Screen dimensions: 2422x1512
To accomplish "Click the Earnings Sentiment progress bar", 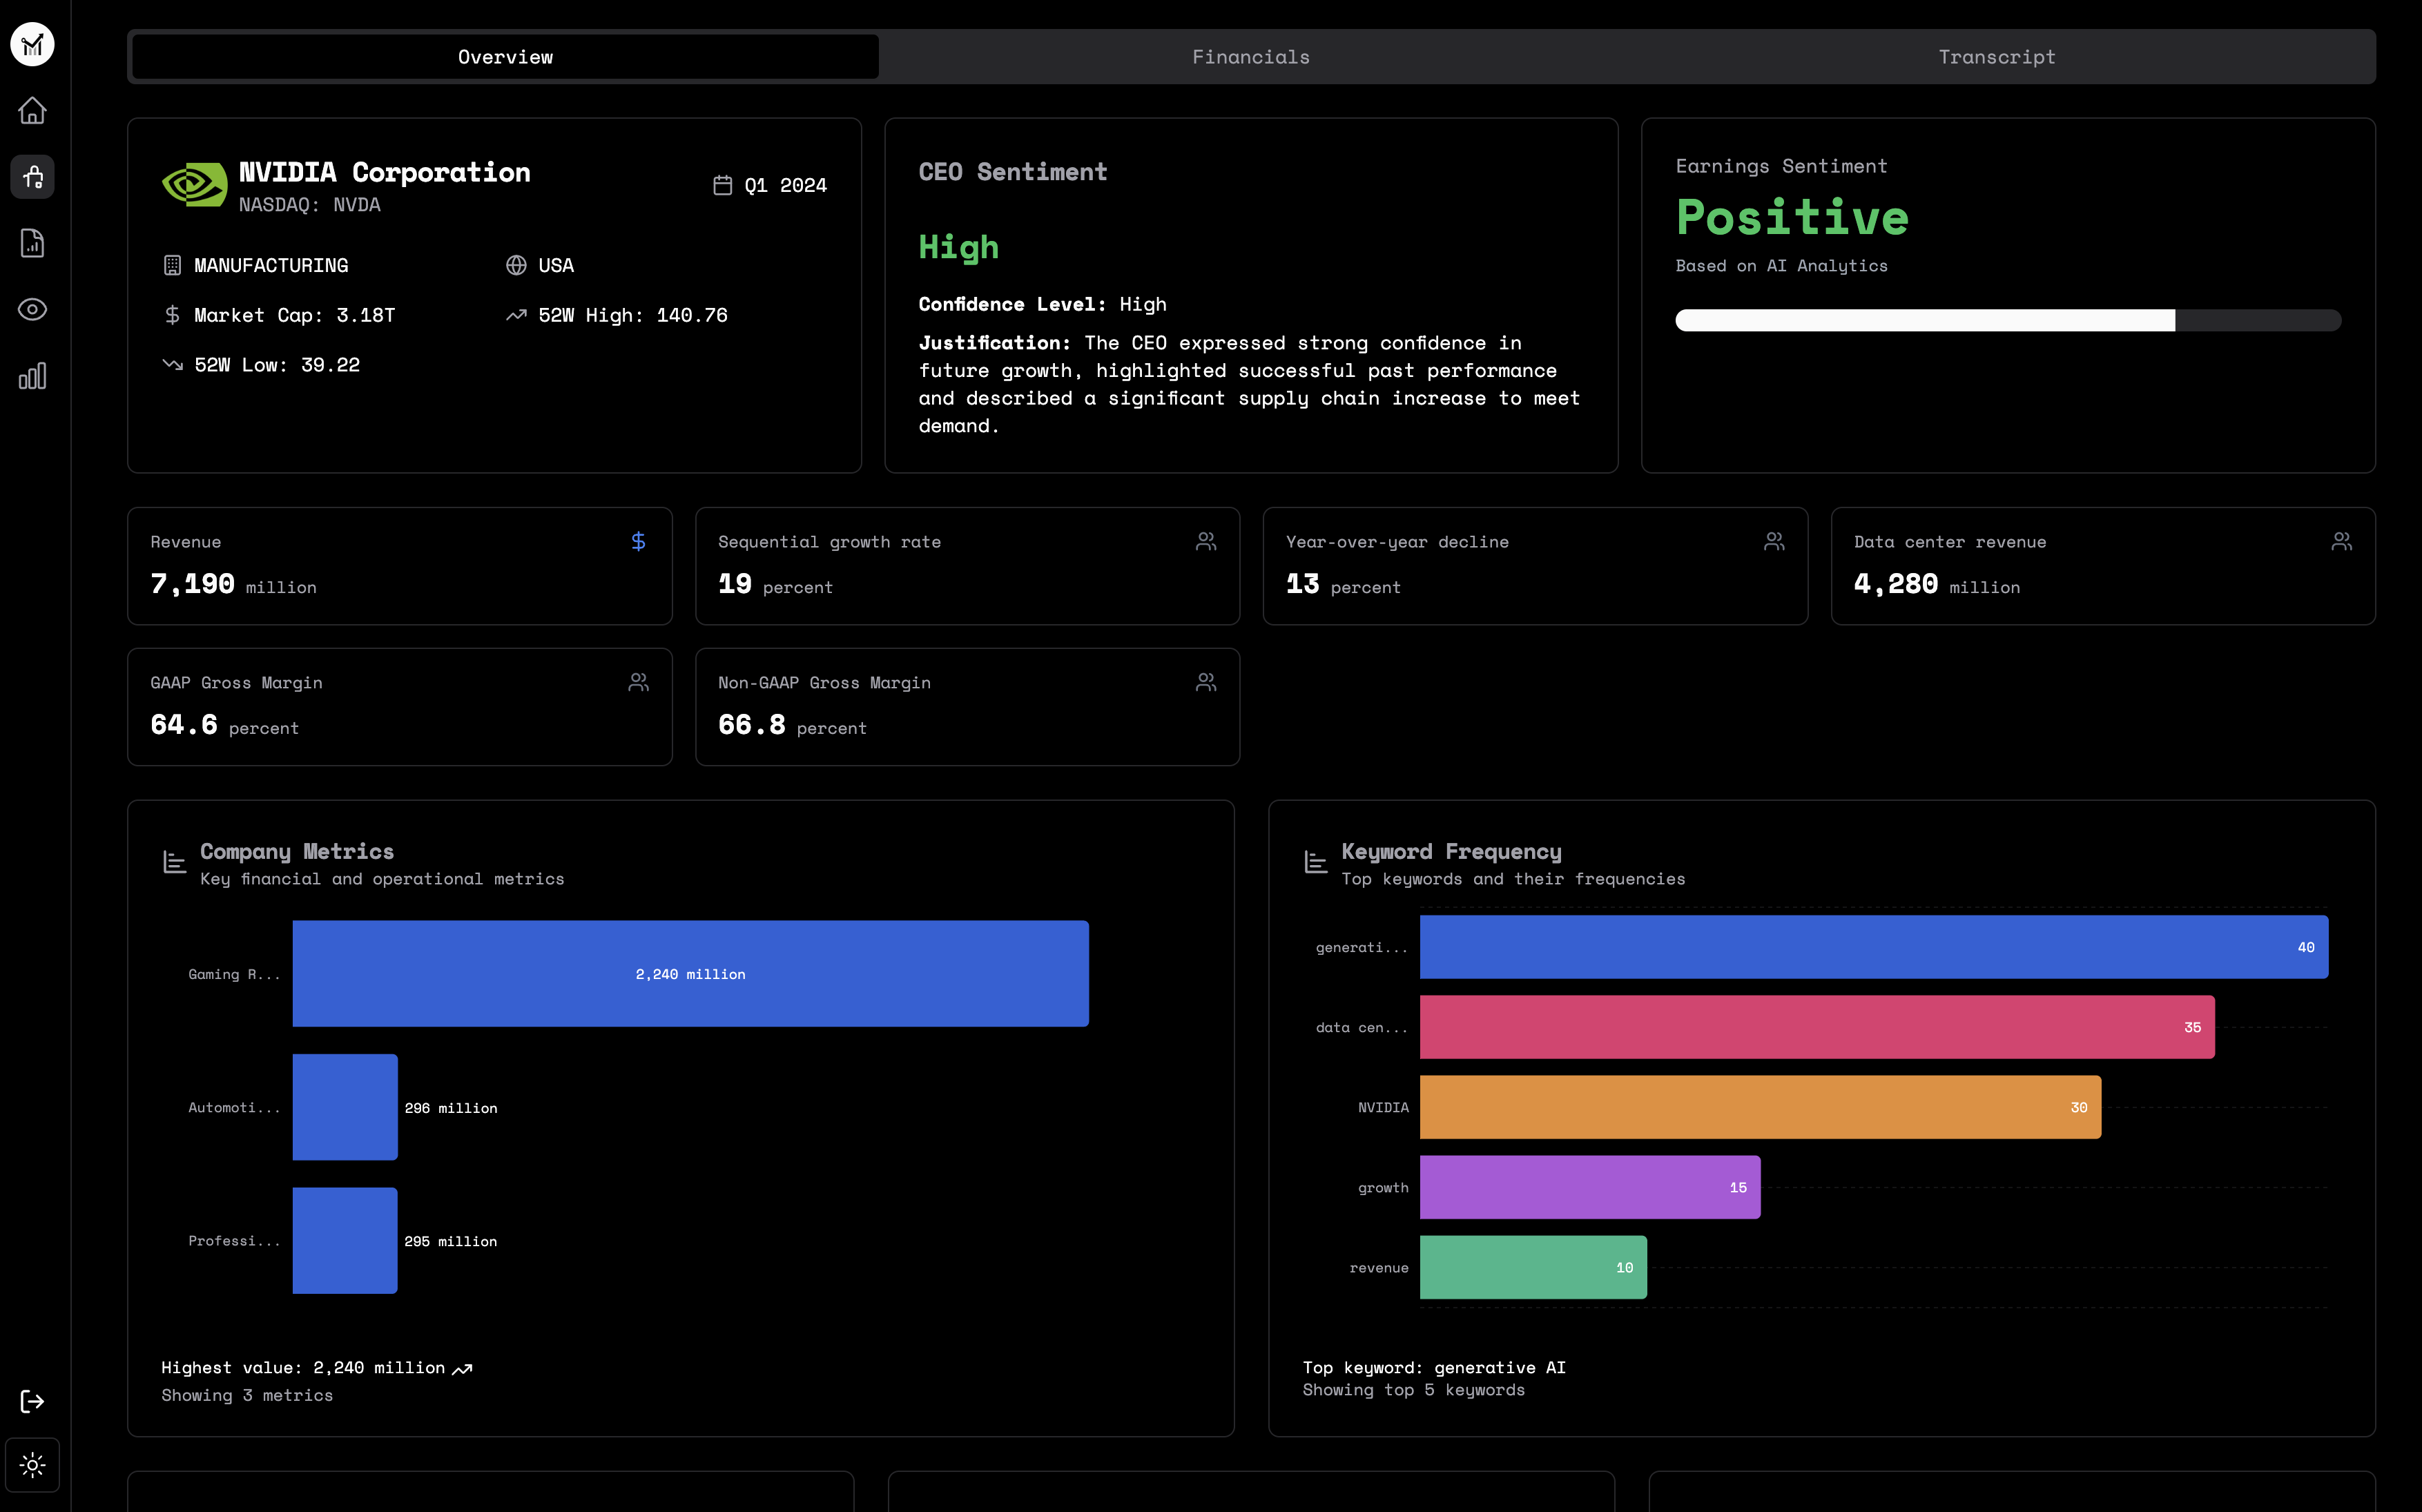I will pos(2008,320).
